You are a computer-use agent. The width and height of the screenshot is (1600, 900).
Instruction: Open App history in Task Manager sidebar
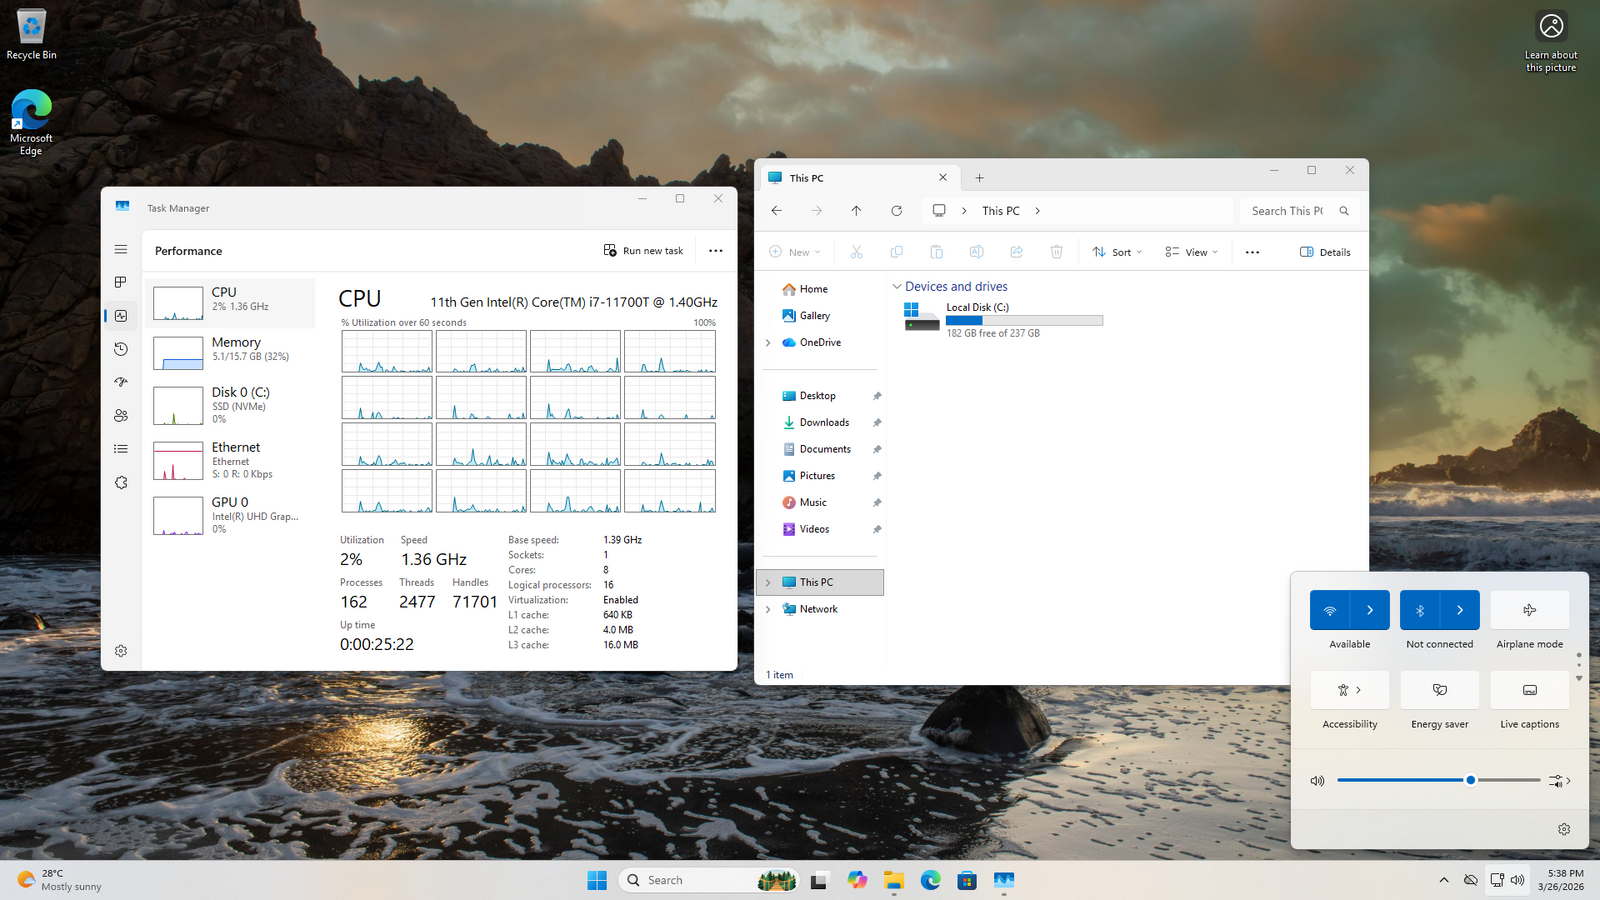tap(121, 349)
